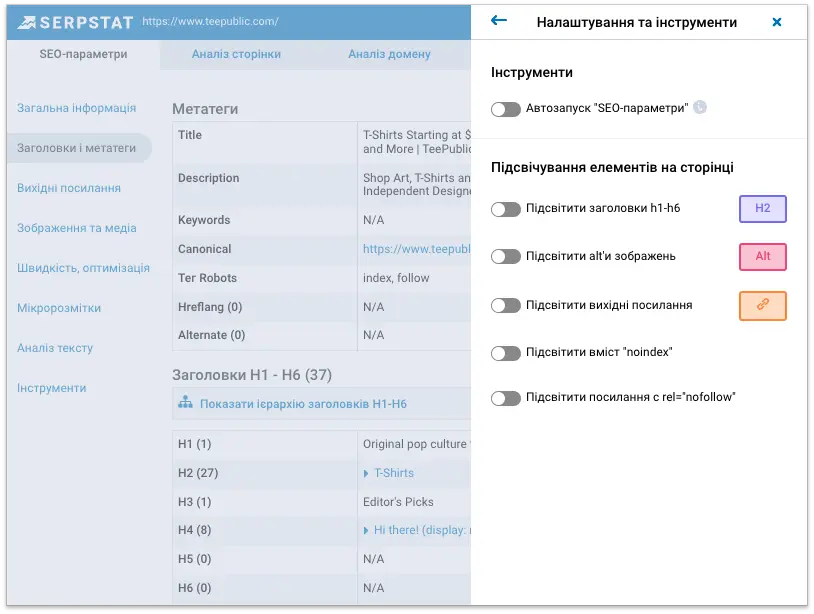Click the info icon next to Автозапуск
Image resolution: width=814 pixels, height=614 pixels.
point(700,108)
